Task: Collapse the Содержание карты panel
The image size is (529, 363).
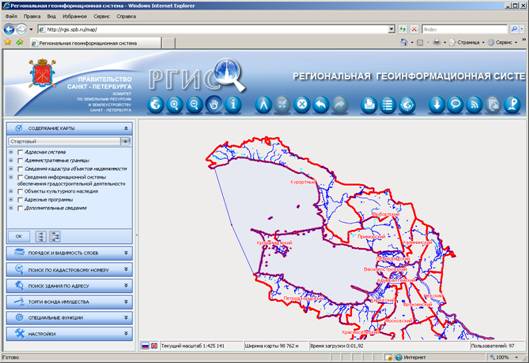Action: click(x=126, y=128)
